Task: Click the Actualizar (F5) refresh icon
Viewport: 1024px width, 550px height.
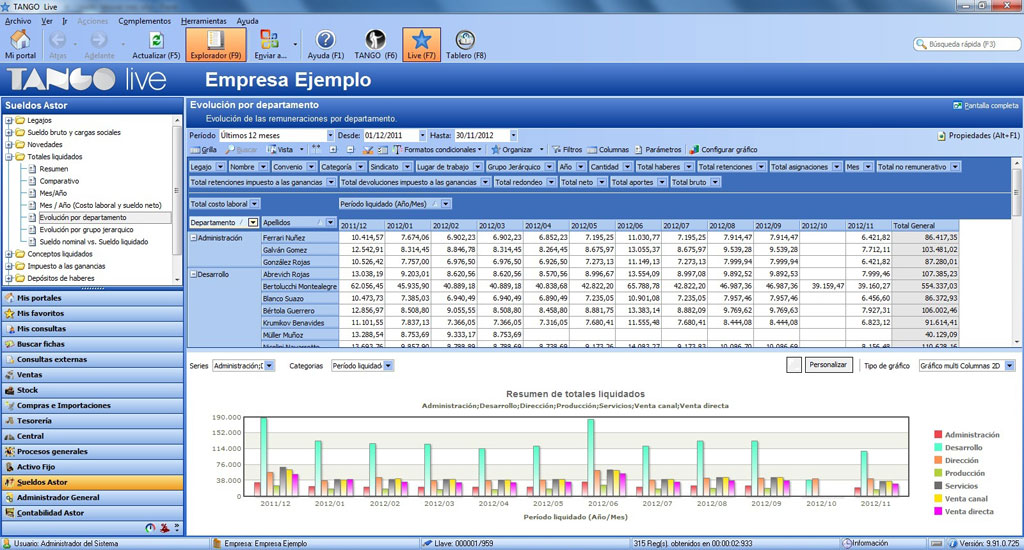Action: pyautogui.click(x=156, y=40)
